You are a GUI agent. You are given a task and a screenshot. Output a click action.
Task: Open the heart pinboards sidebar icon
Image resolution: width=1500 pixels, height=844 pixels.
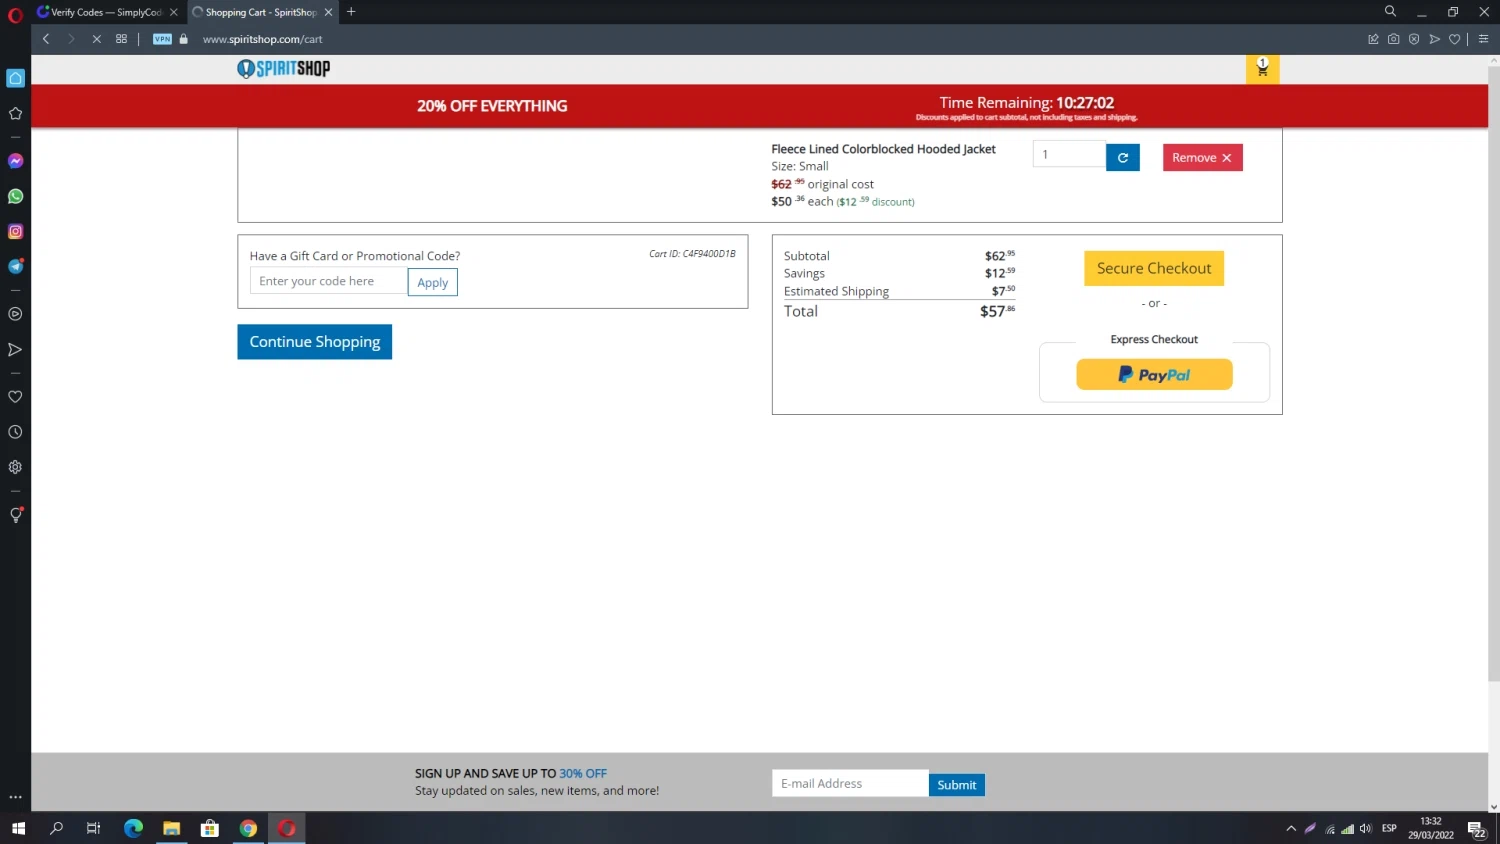[x=15, y=397]
